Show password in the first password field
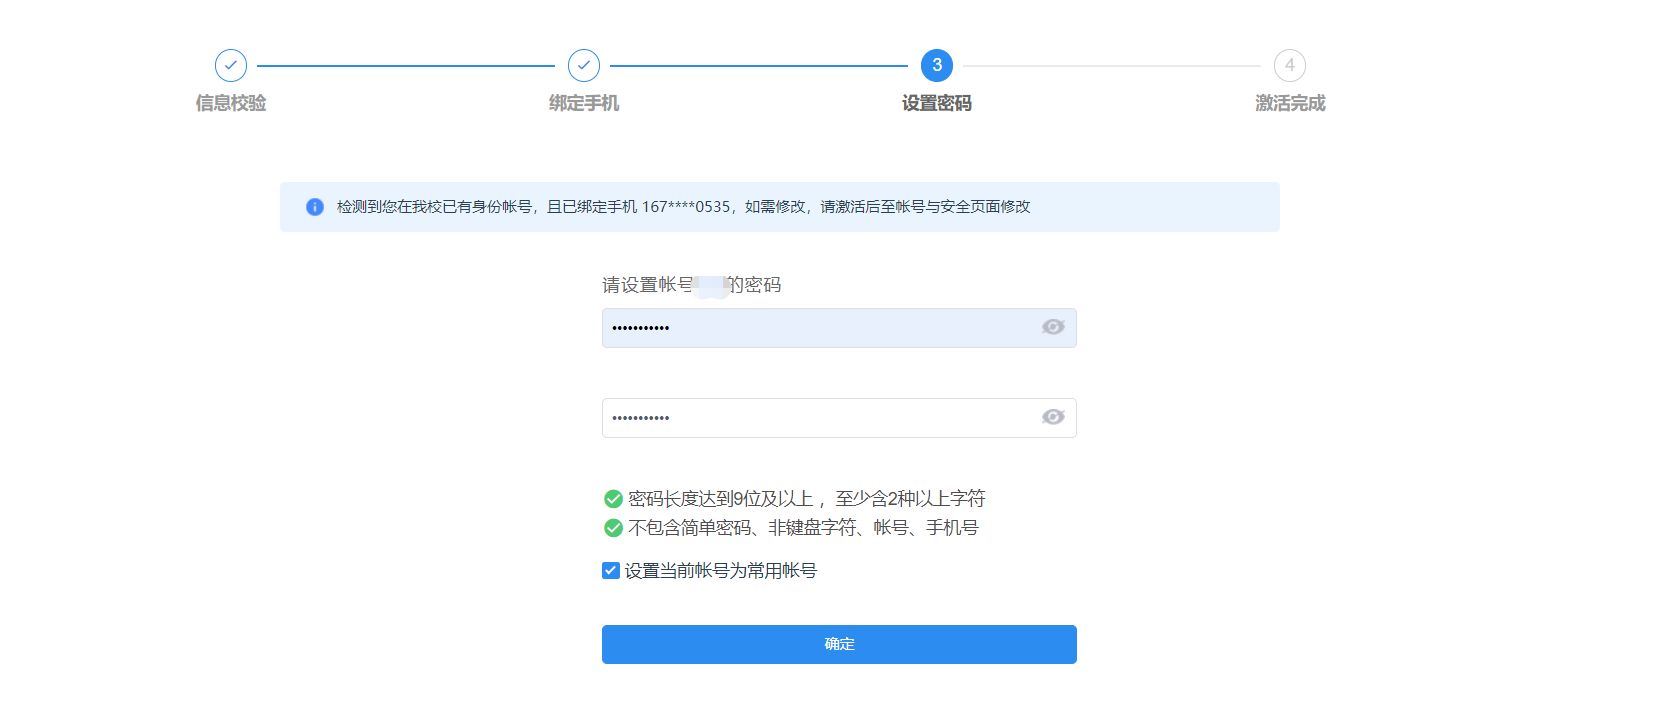The width and height of the screenshot is (1662, 714). (1053, 328)
